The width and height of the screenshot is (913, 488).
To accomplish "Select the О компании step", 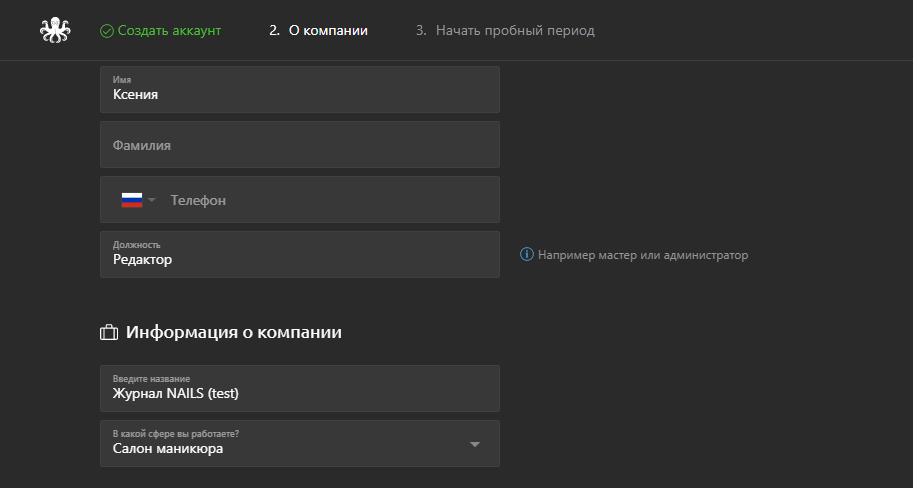I will [319, 30].
